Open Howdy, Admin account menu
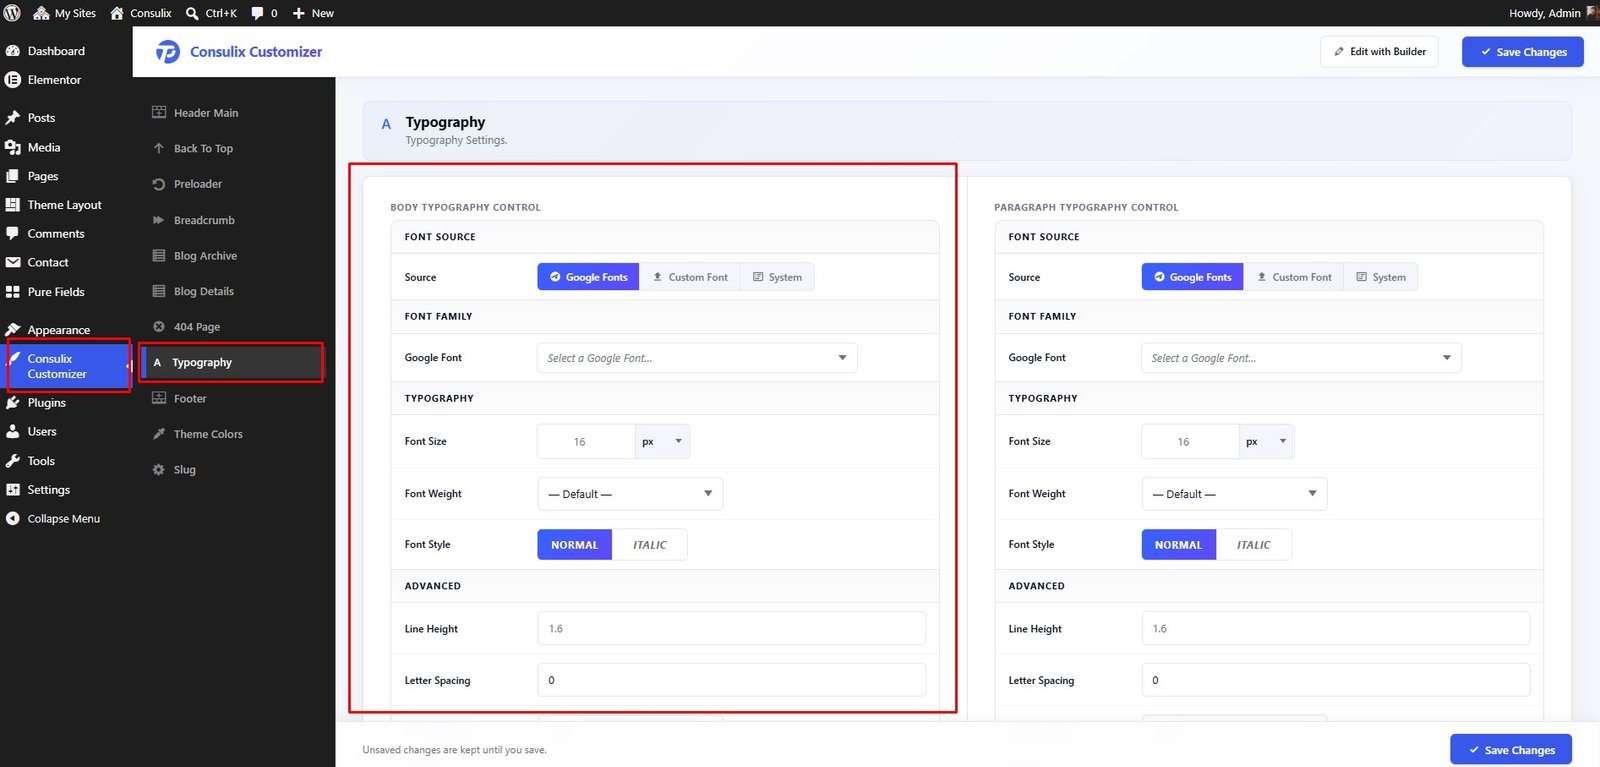Screen dimensions: 1600x767 pyautogui.click(x=1552, y=13)
